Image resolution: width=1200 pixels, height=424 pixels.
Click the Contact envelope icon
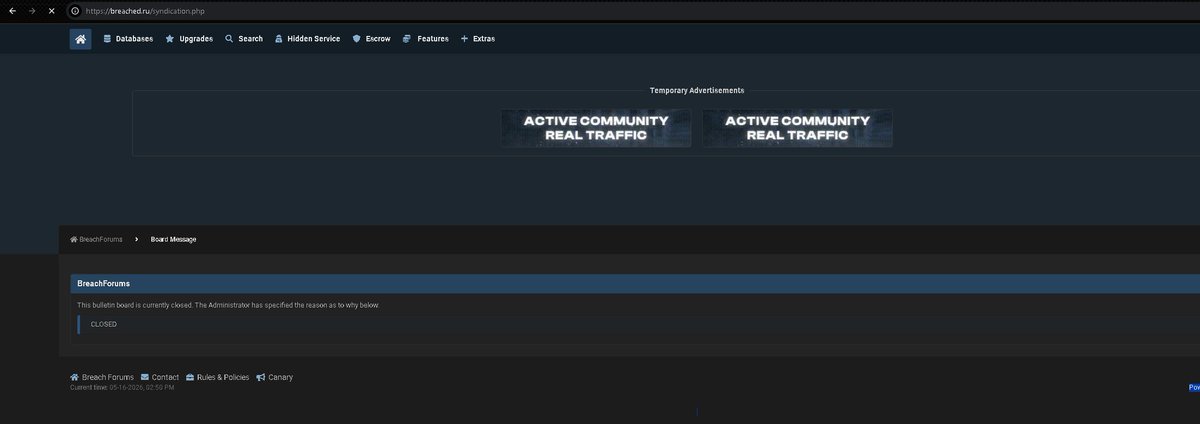pos(145,377)
